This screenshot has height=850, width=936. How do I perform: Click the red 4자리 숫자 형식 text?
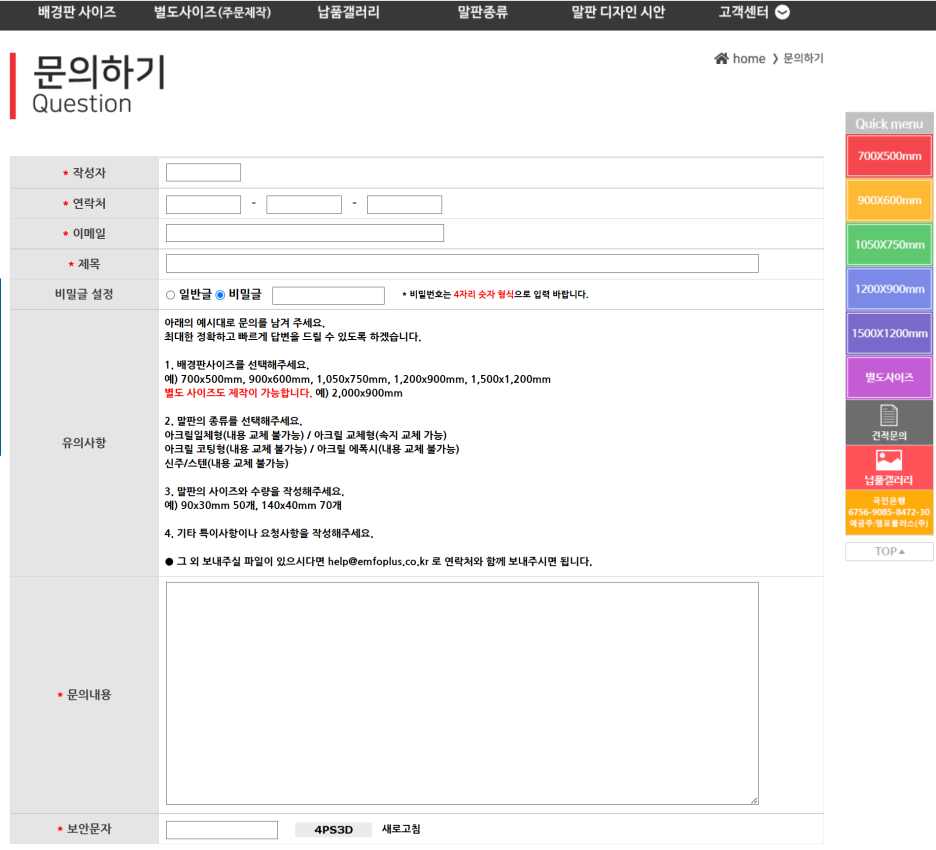484,294
